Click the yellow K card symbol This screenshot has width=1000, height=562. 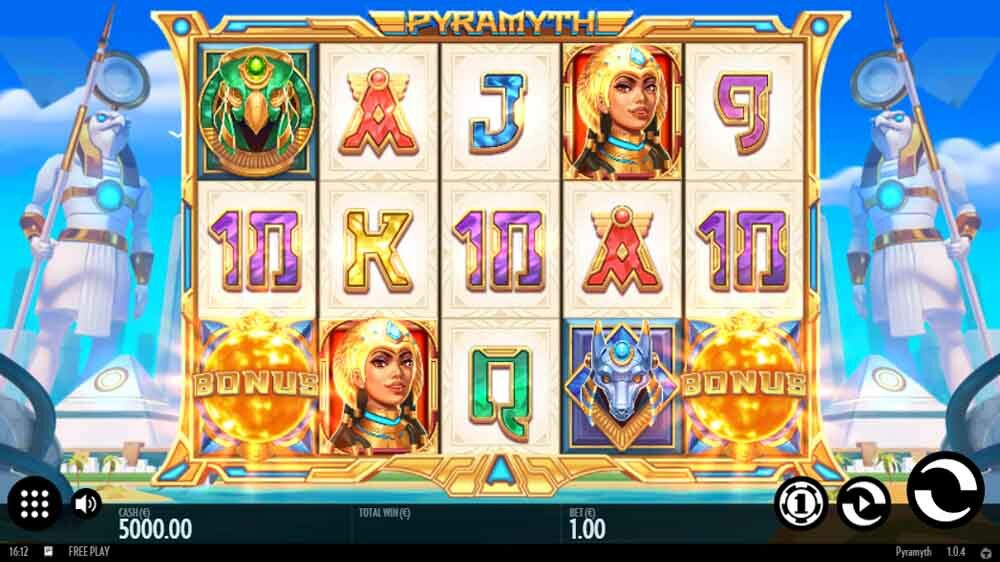pos(378,251)
